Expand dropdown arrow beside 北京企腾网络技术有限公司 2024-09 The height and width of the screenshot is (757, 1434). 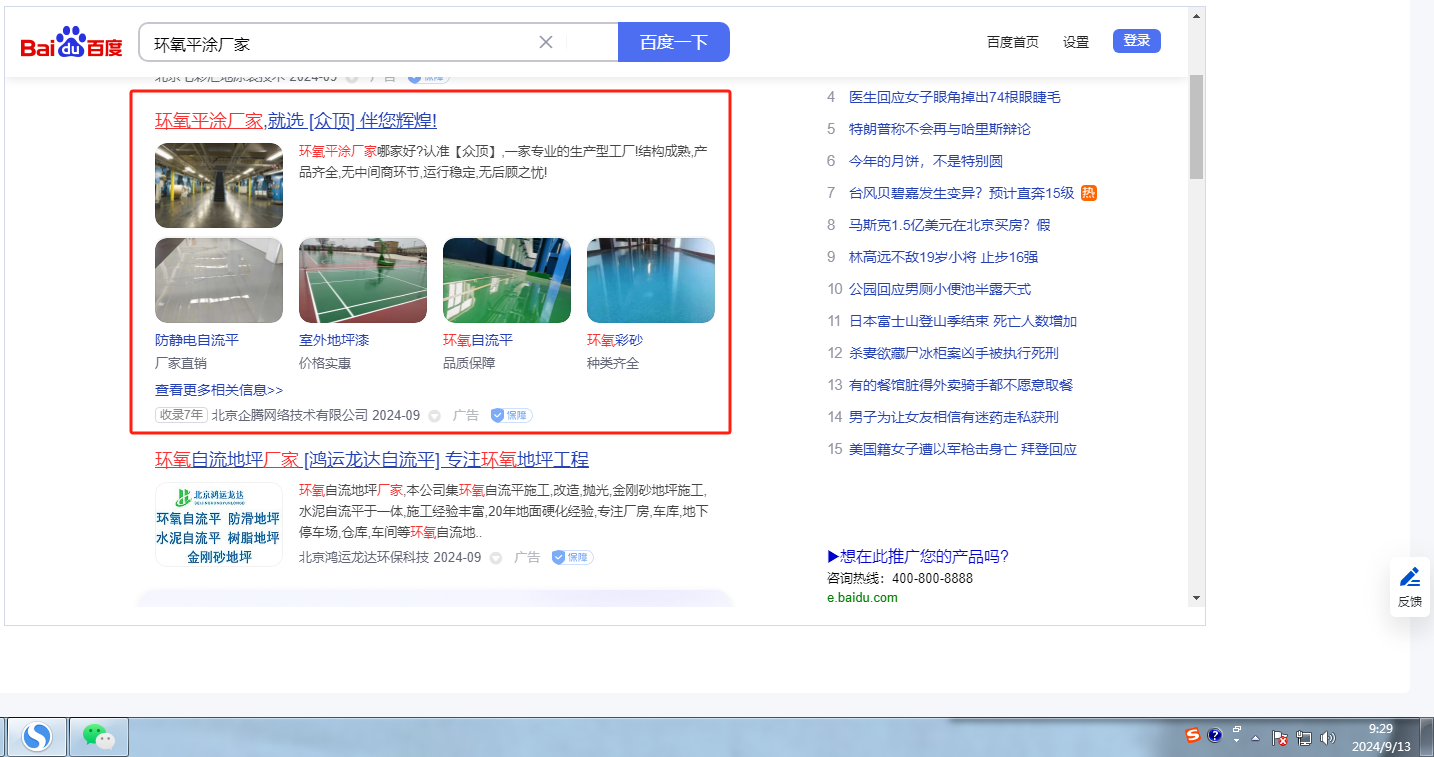435,416
